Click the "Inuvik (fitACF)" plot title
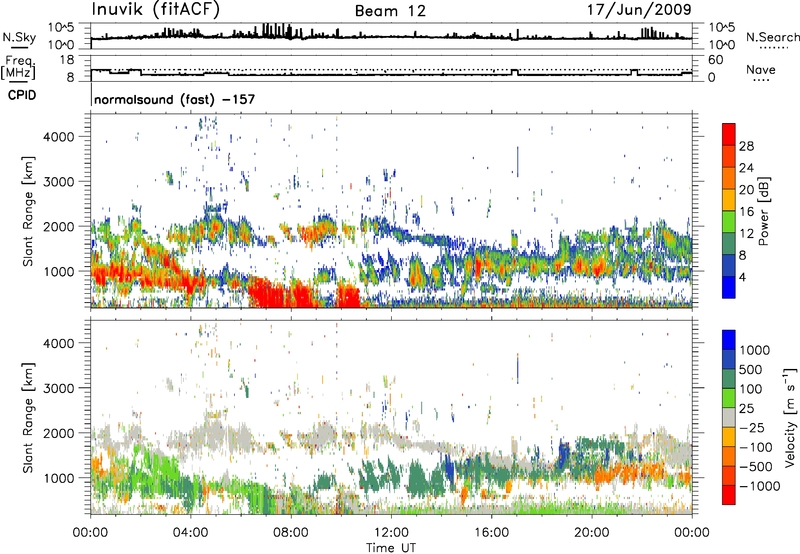This screenshot has width=800, height=554. [156, 10]
